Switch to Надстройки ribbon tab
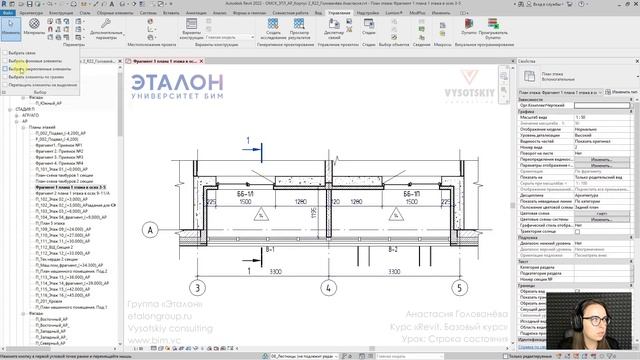Image resolution: width=640 pixels, height=360 pixels. pyautogui.click(x=367, y=13)
